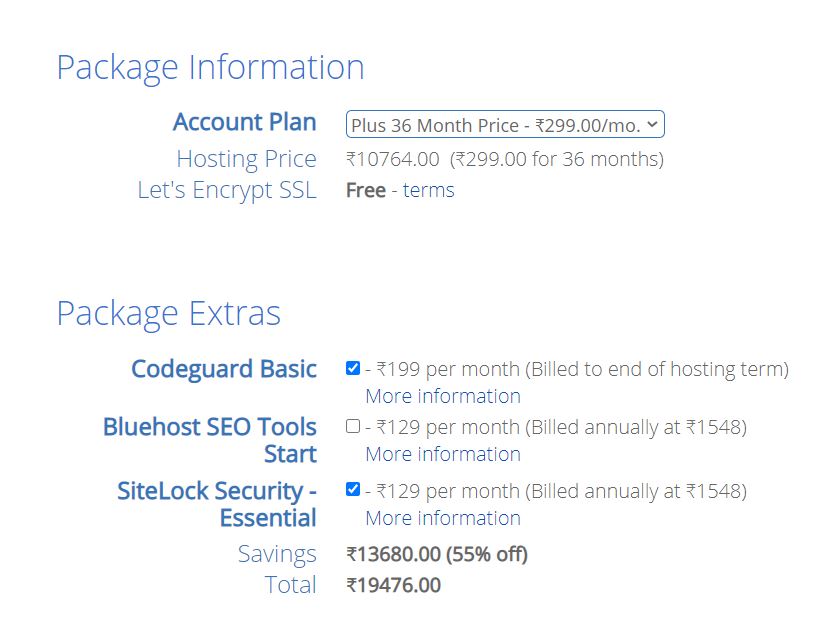Click the ₹10764.00 hosting price value

(392, 159)
